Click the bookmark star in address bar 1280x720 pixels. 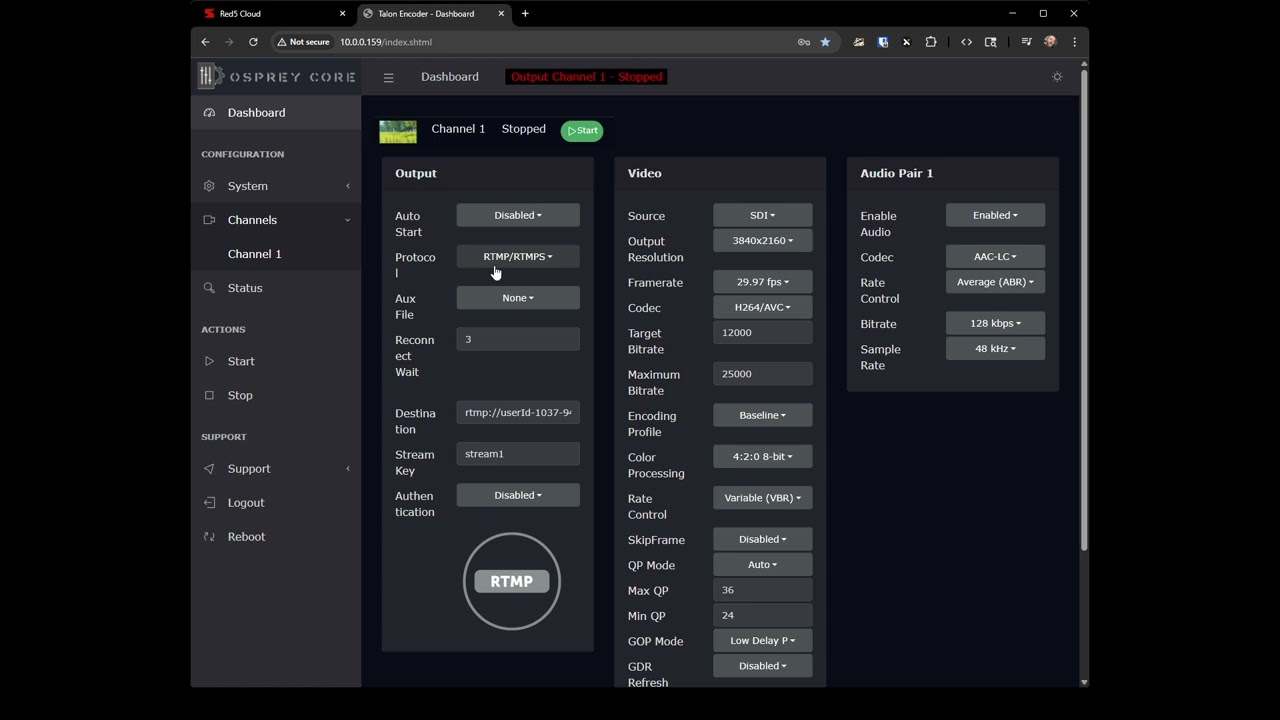coord(825,42)
